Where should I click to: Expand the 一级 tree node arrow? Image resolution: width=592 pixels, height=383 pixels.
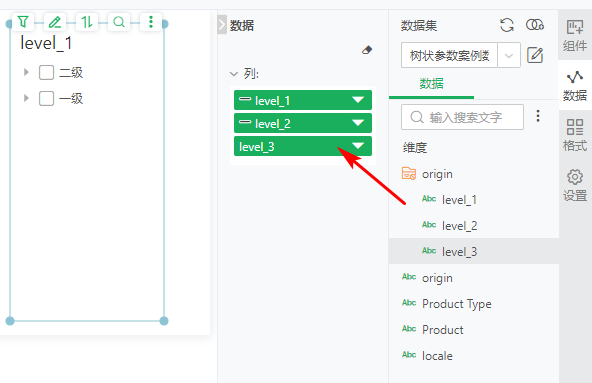click(26, 98)
